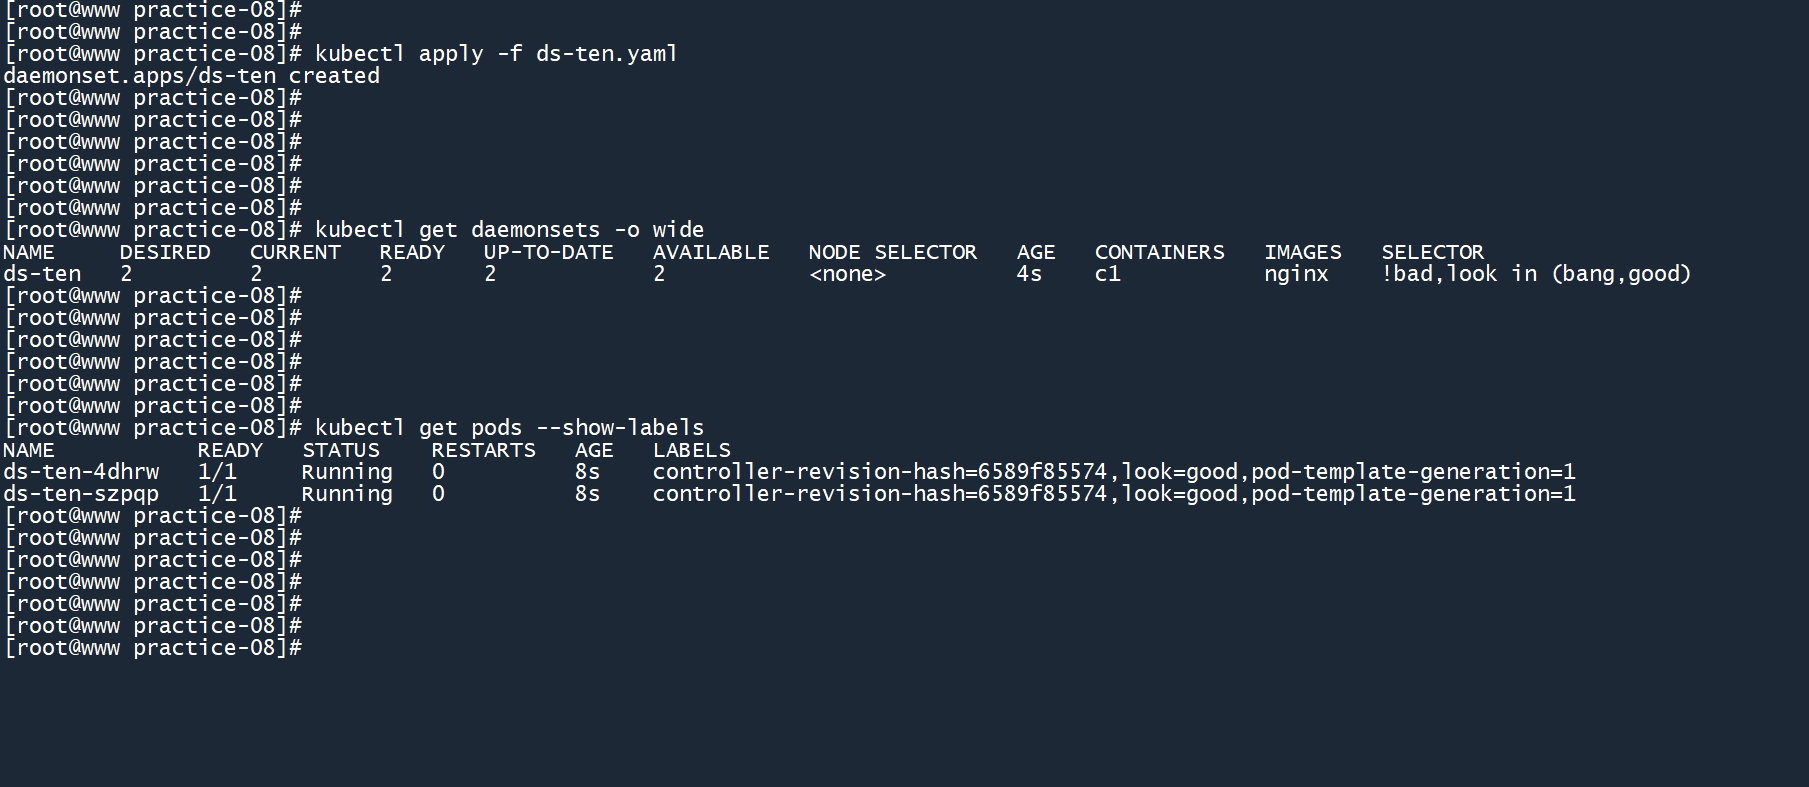Click the daemonset.apps/ds-ten created output line
The image size is (1809, 787).
pyautogui.click(x=192, y=76)
